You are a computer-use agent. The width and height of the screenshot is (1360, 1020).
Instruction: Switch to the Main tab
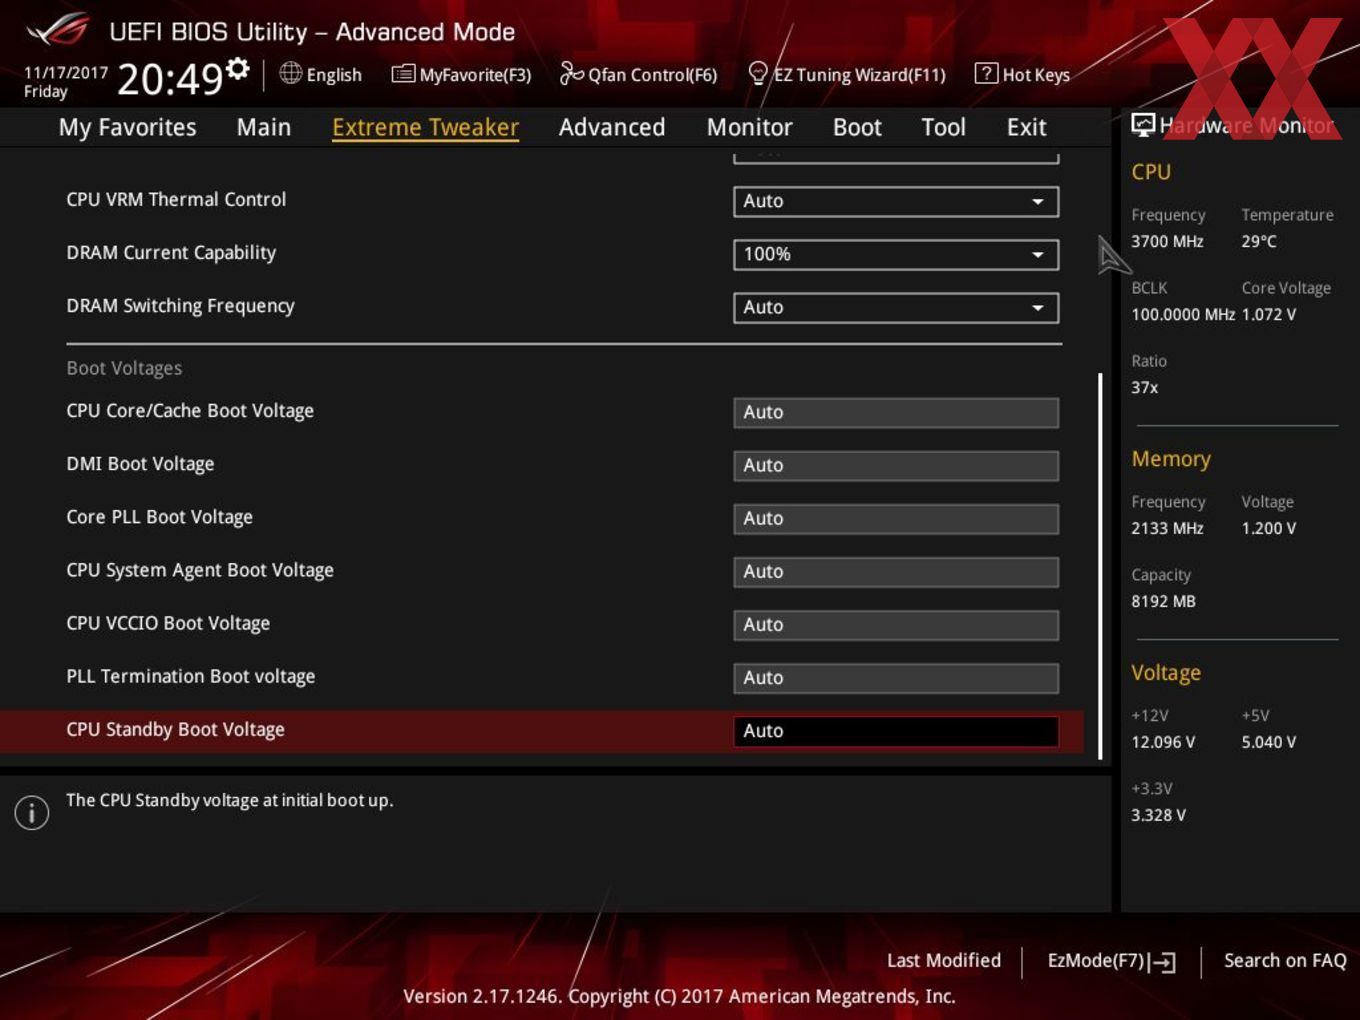pyautogui.click(x=264, y=127)
